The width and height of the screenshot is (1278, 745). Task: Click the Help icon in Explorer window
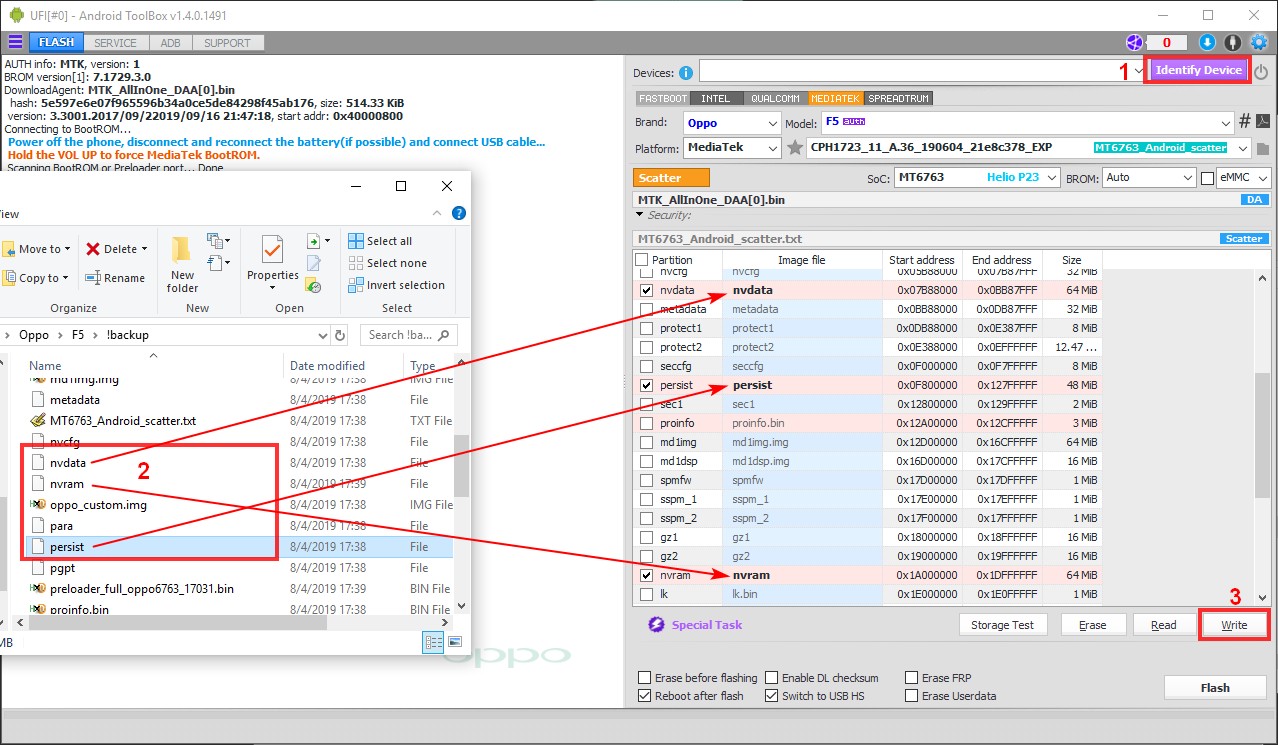click(x=459, y=213)
